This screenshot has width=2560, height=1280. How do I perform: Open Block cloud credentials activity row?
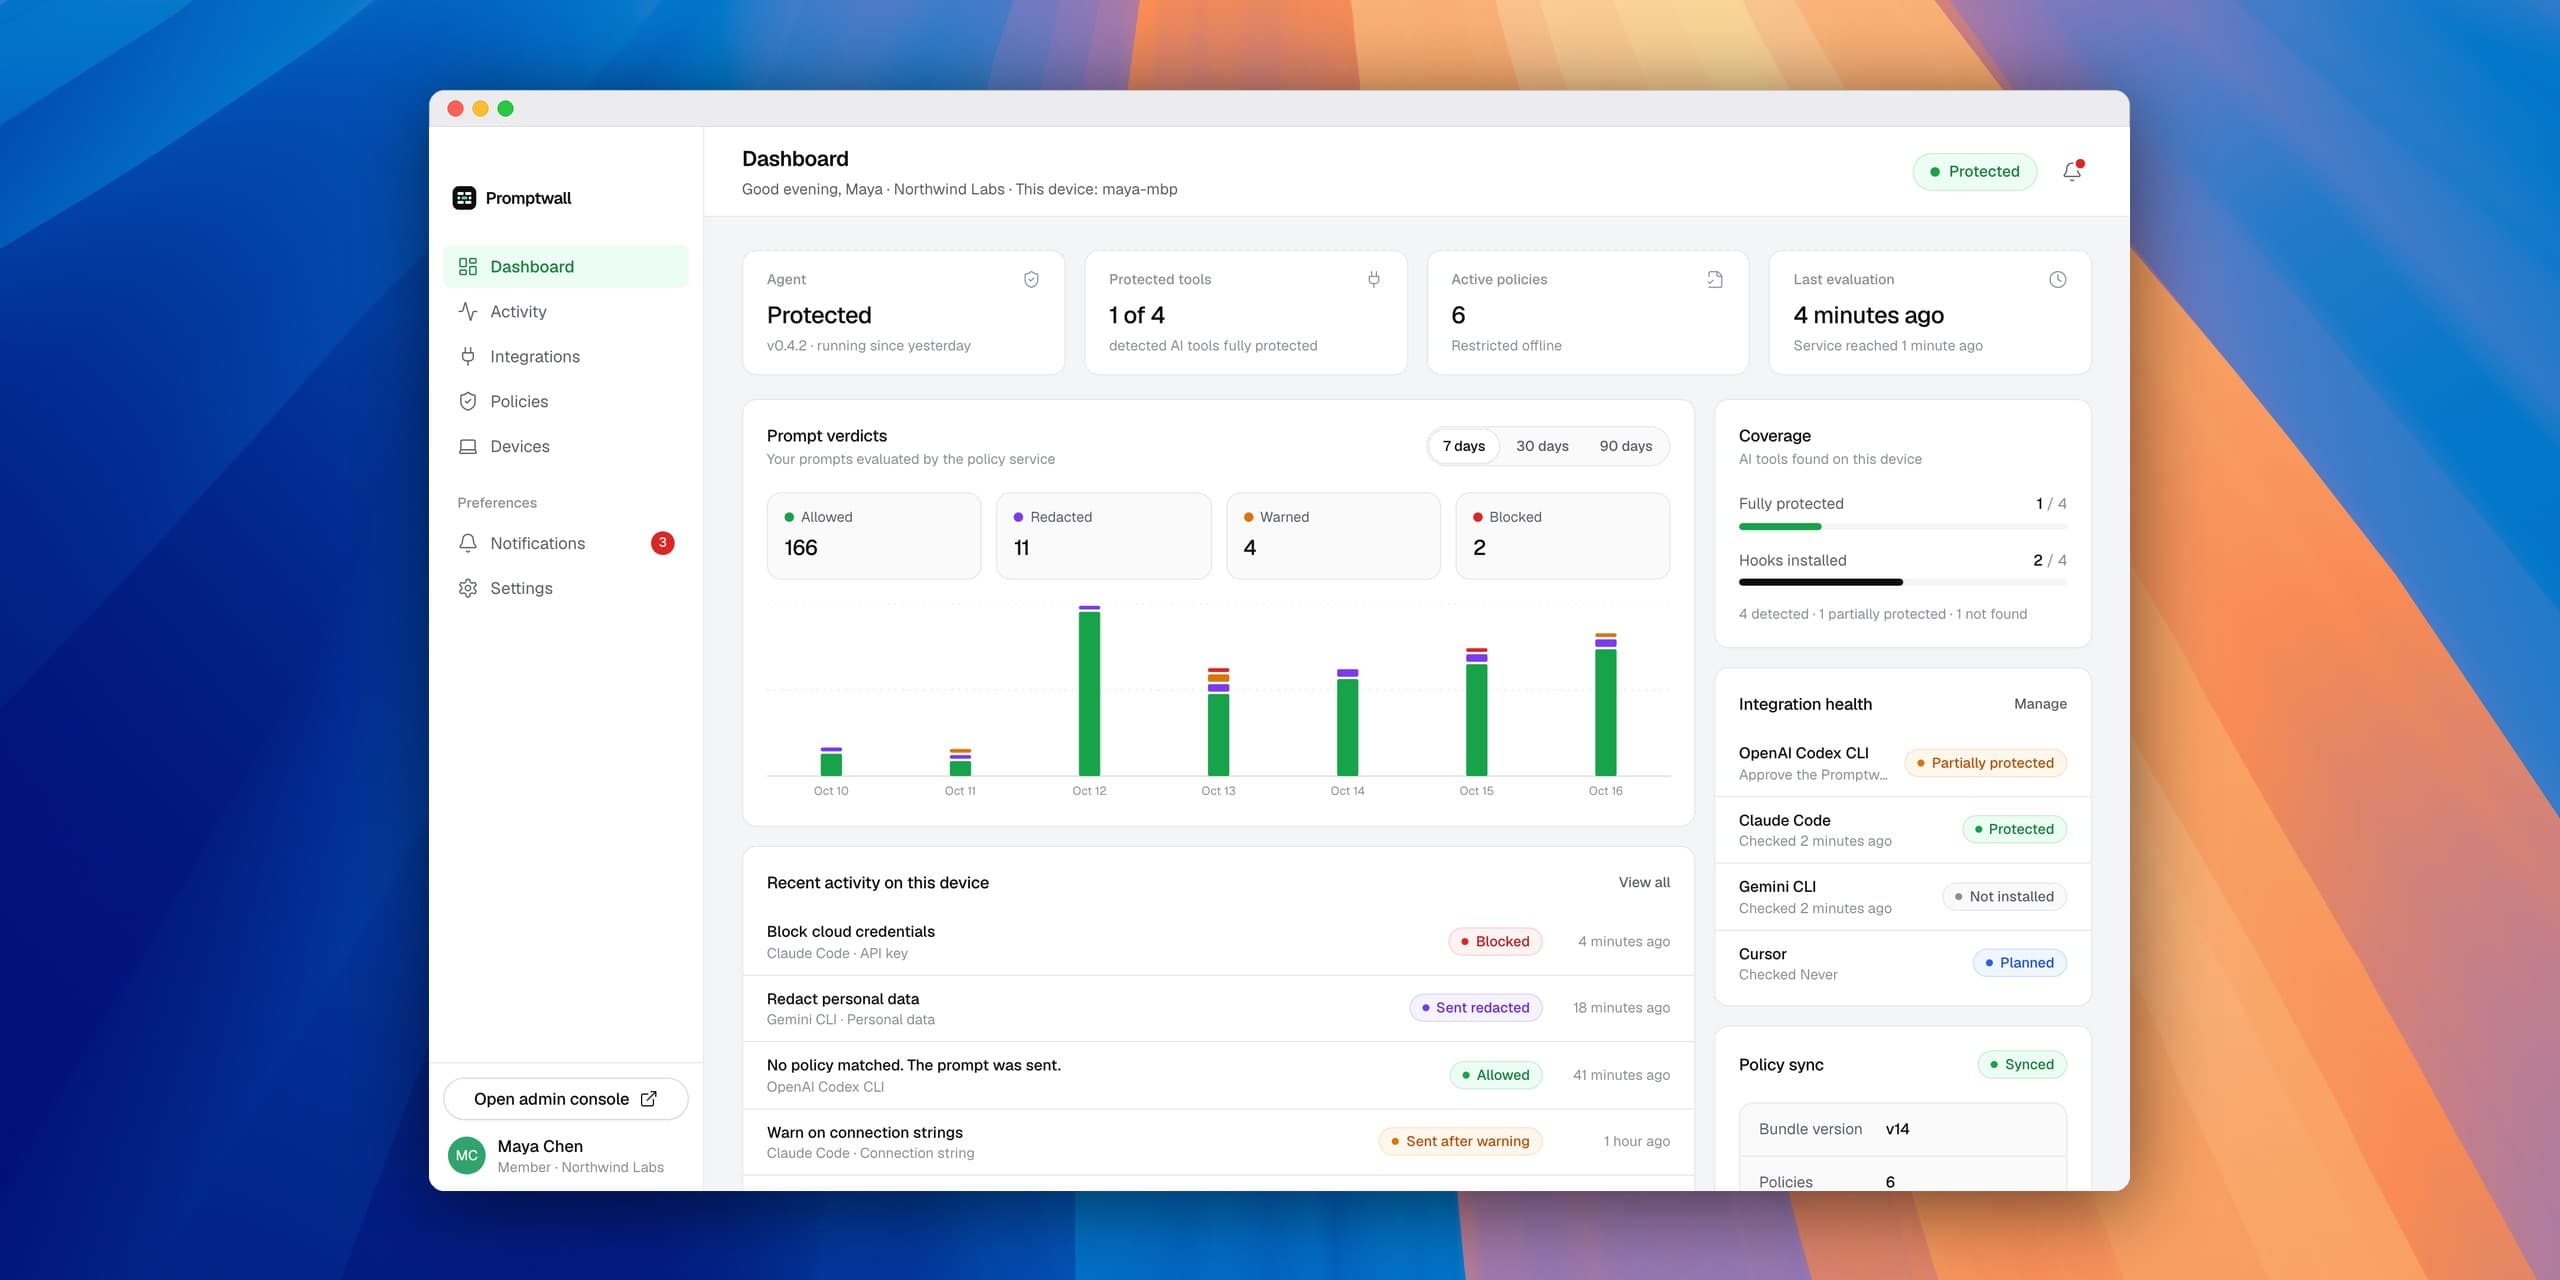coord(1218,941)
